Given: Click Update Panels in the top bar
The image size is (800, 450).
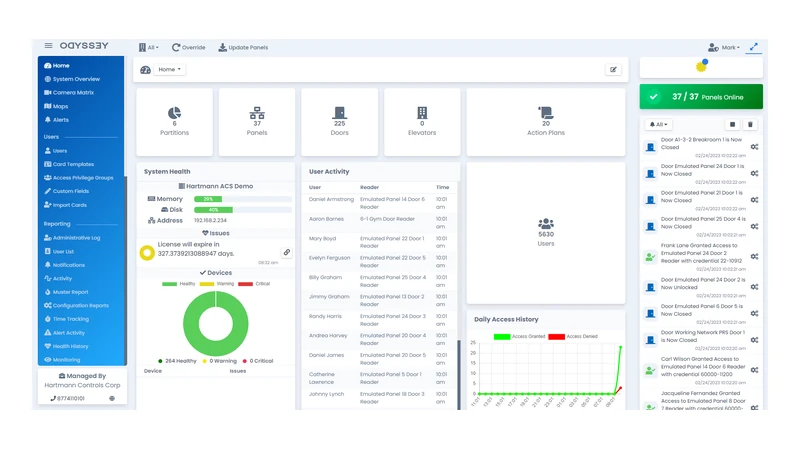Looking at the screenshot, I should point(243,47).
